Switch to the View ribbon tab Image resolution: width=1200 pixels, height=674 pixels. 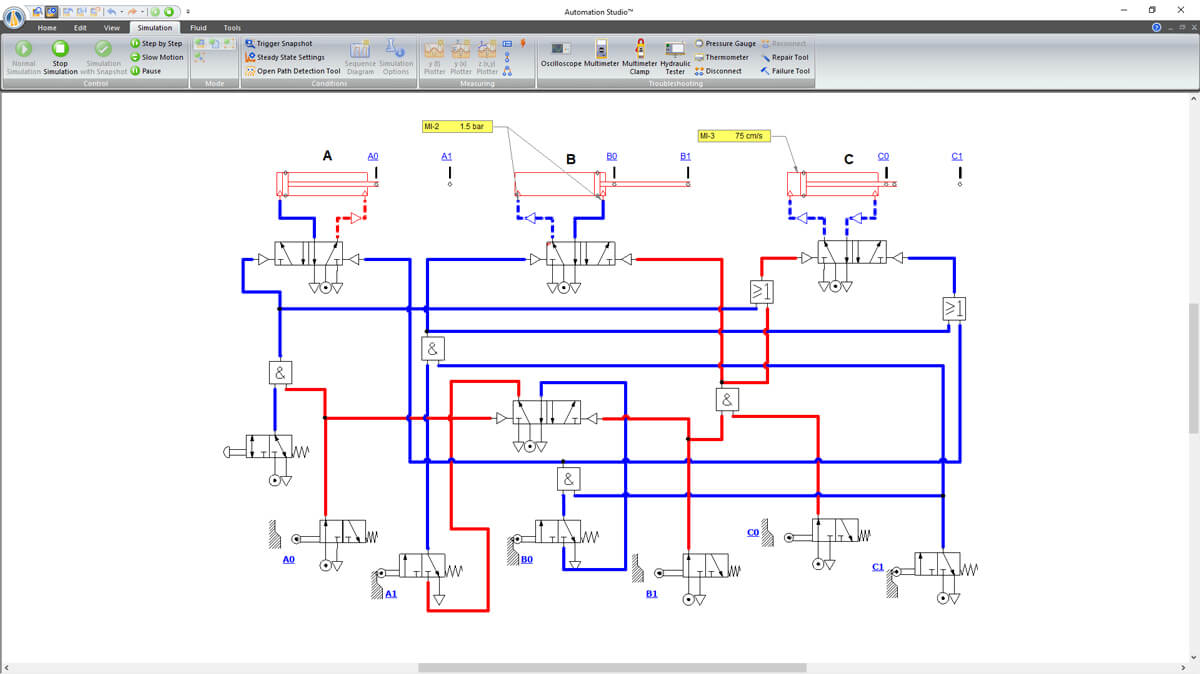point(112,28)
